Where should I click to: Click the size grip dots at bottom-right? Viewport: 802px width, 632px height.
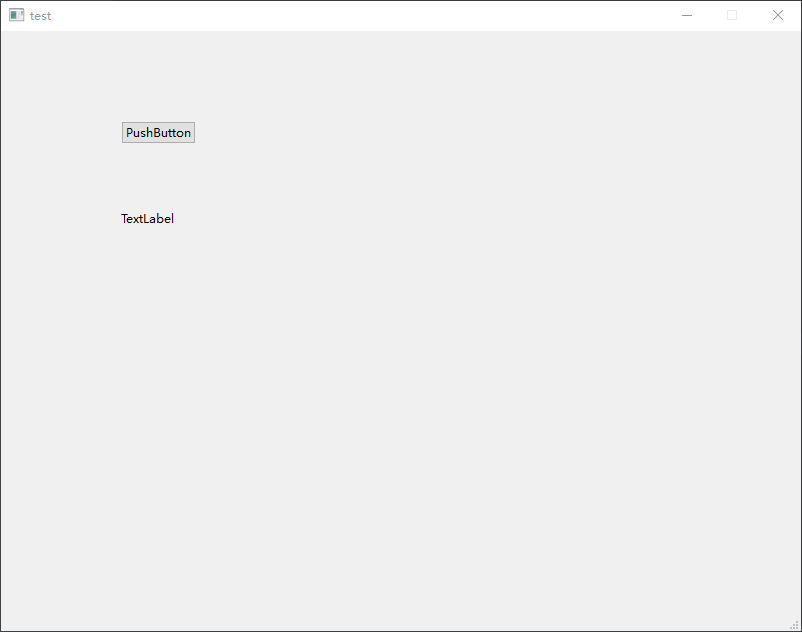[x=794, y=625]
